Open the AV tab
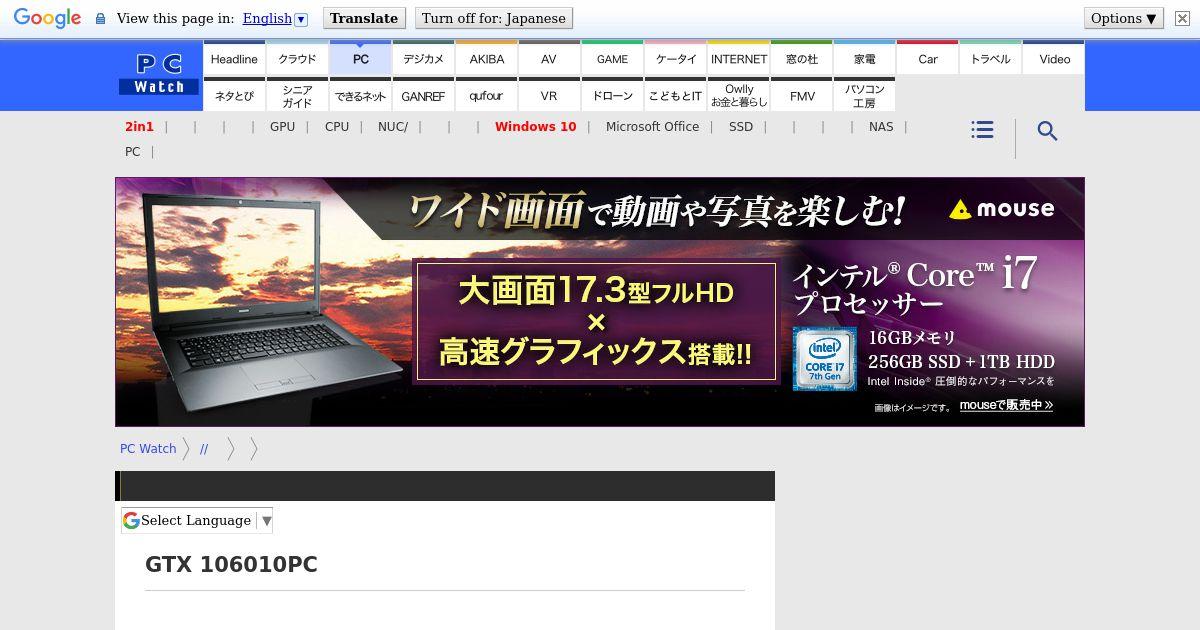1200x630 pixels. point(549,58)
